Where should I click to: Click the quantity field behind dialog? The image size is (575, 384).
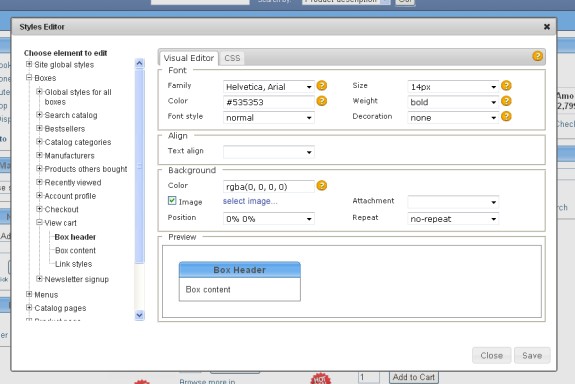369,377
